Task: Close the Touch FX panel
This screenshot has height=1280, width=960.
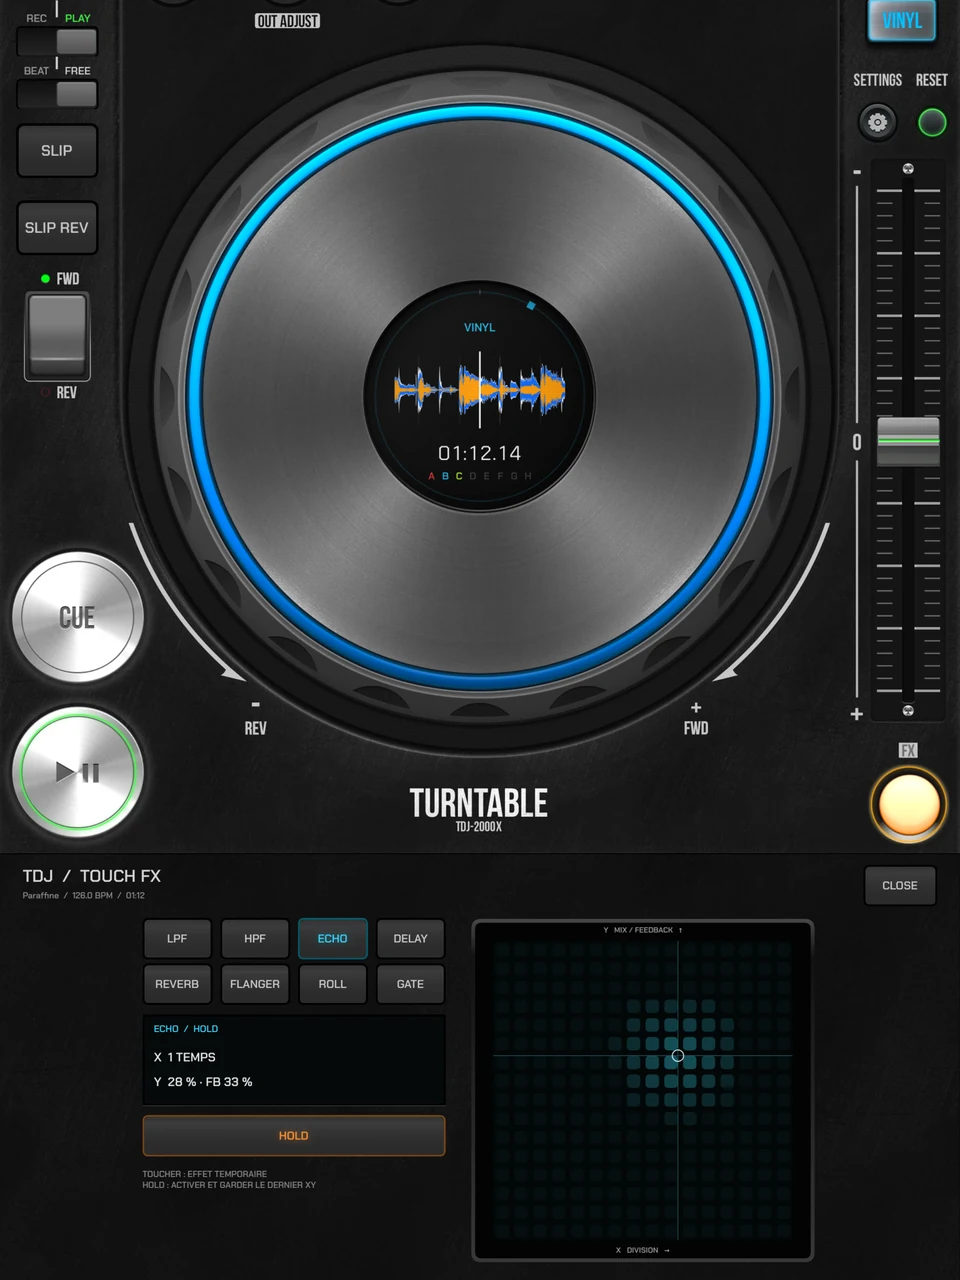Action: click(x=900, y=885)
